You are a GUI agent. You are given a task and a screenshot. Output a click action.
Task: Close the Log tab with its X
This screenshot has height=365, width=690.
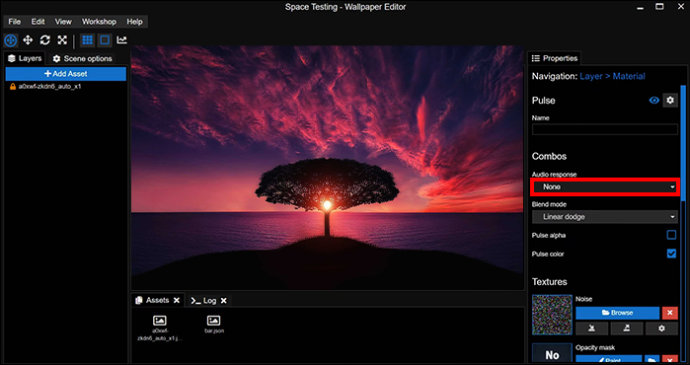coord(224,301)
